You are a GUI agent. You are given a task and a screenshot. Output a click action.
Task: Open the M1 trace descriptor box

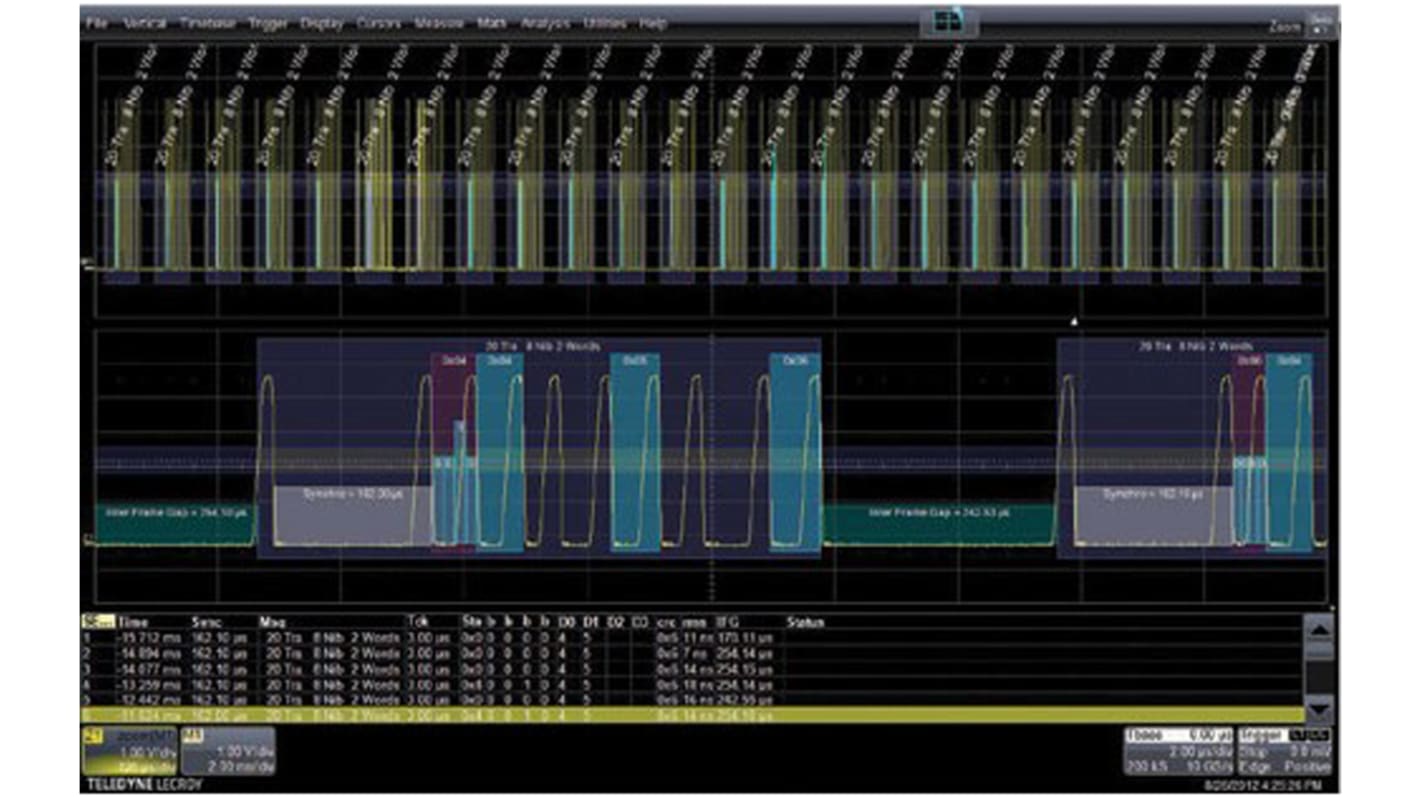228,750
